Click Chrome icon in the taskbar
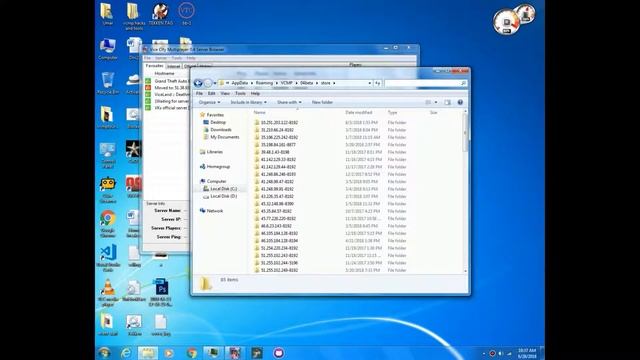This screenshot has width=640, height=360. 191,353
